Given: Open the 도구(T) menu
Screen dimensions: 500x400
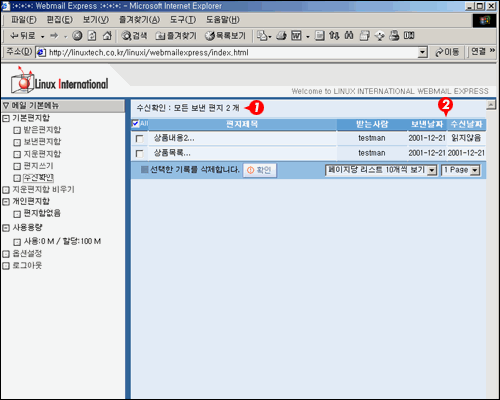Looking at the screenshot, I should (183, 20).
